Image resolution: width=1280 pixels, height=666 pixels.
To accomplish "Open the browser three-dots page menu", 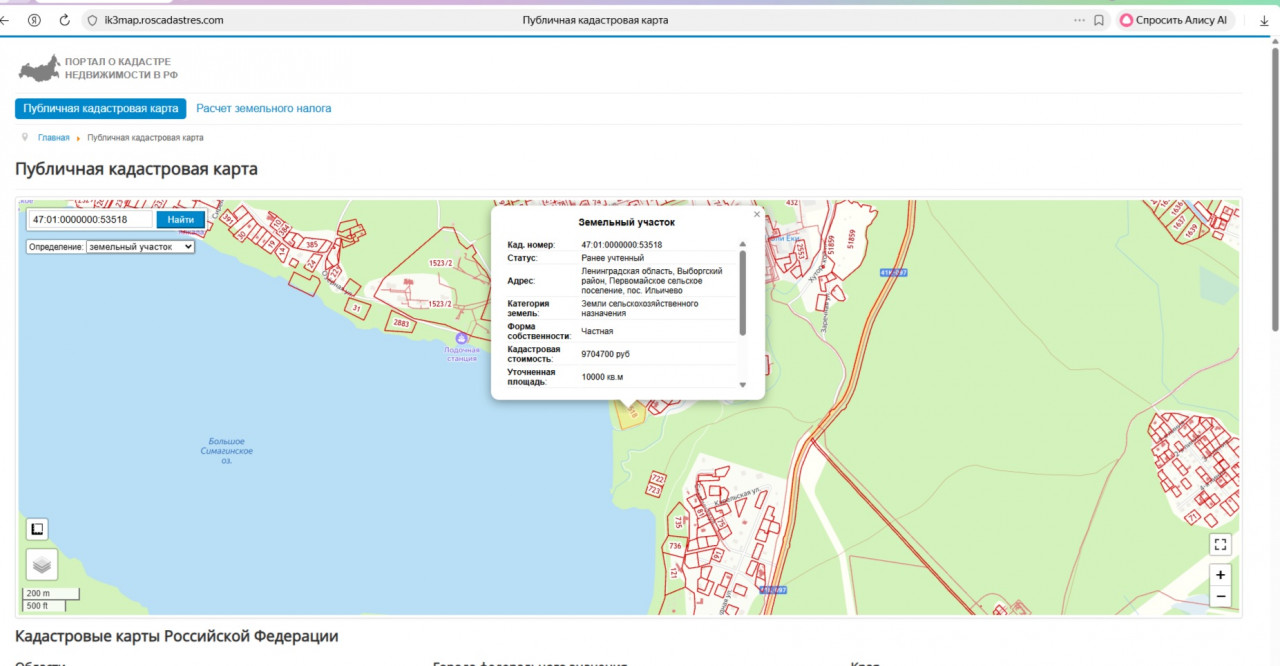I will tap(1079, 20).
